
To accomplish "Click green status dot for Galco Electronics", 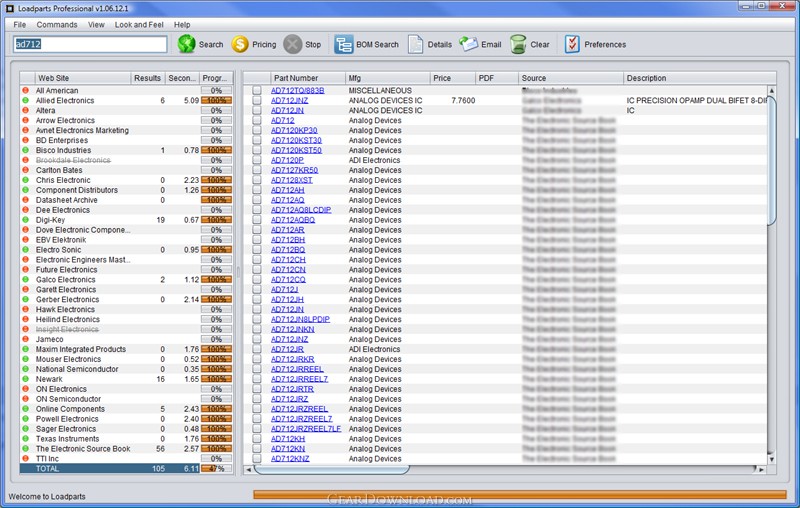I will pos(26,280).
